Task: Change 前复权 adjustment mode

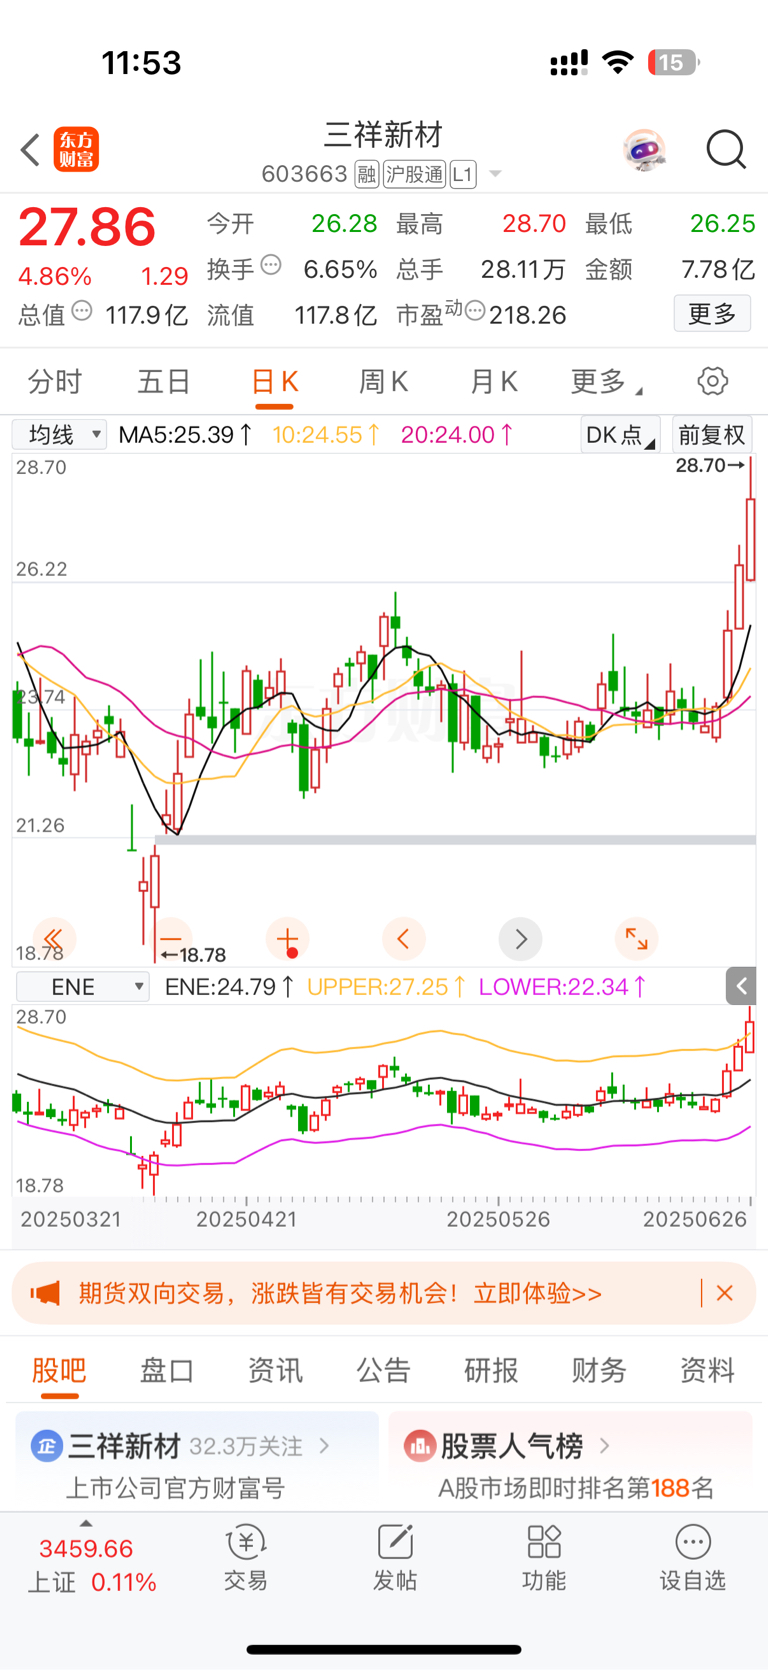Action: (712, 435)
